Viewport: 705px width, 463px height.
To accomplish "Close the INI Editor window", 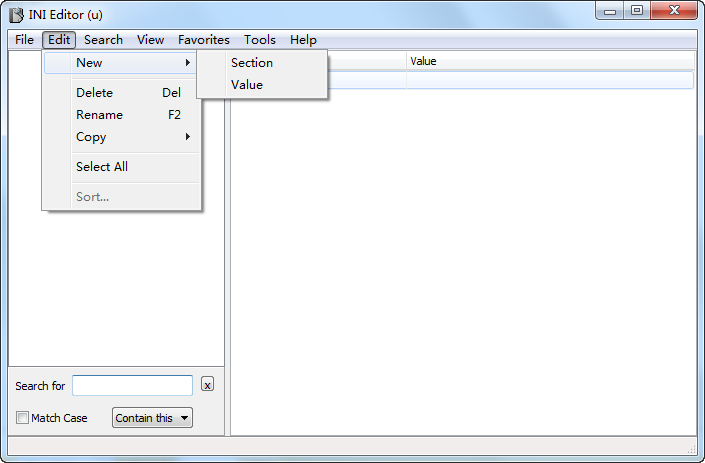I will (x=674, y=11).
